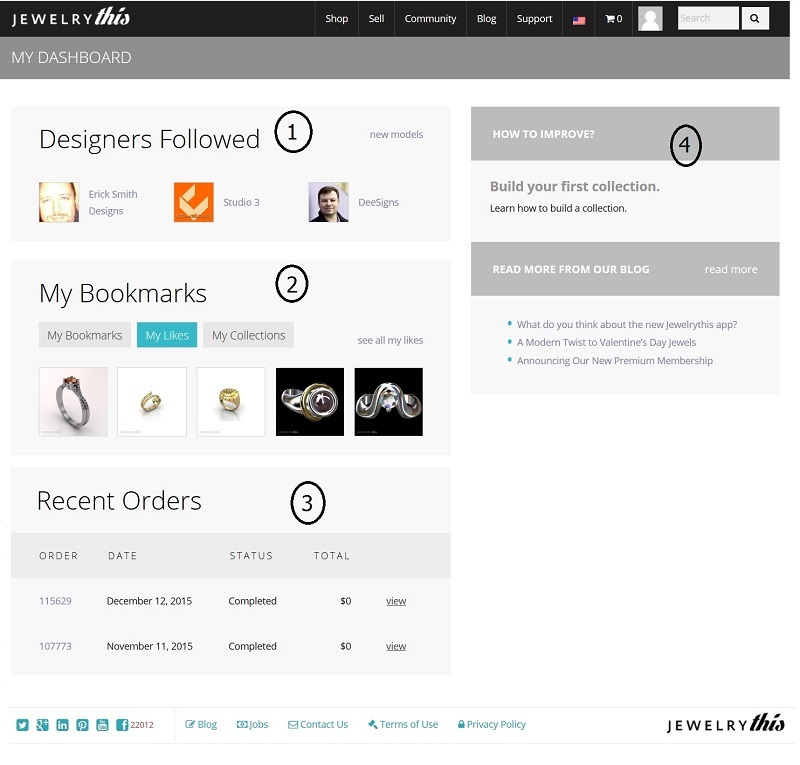Open the Support menu

534,19
